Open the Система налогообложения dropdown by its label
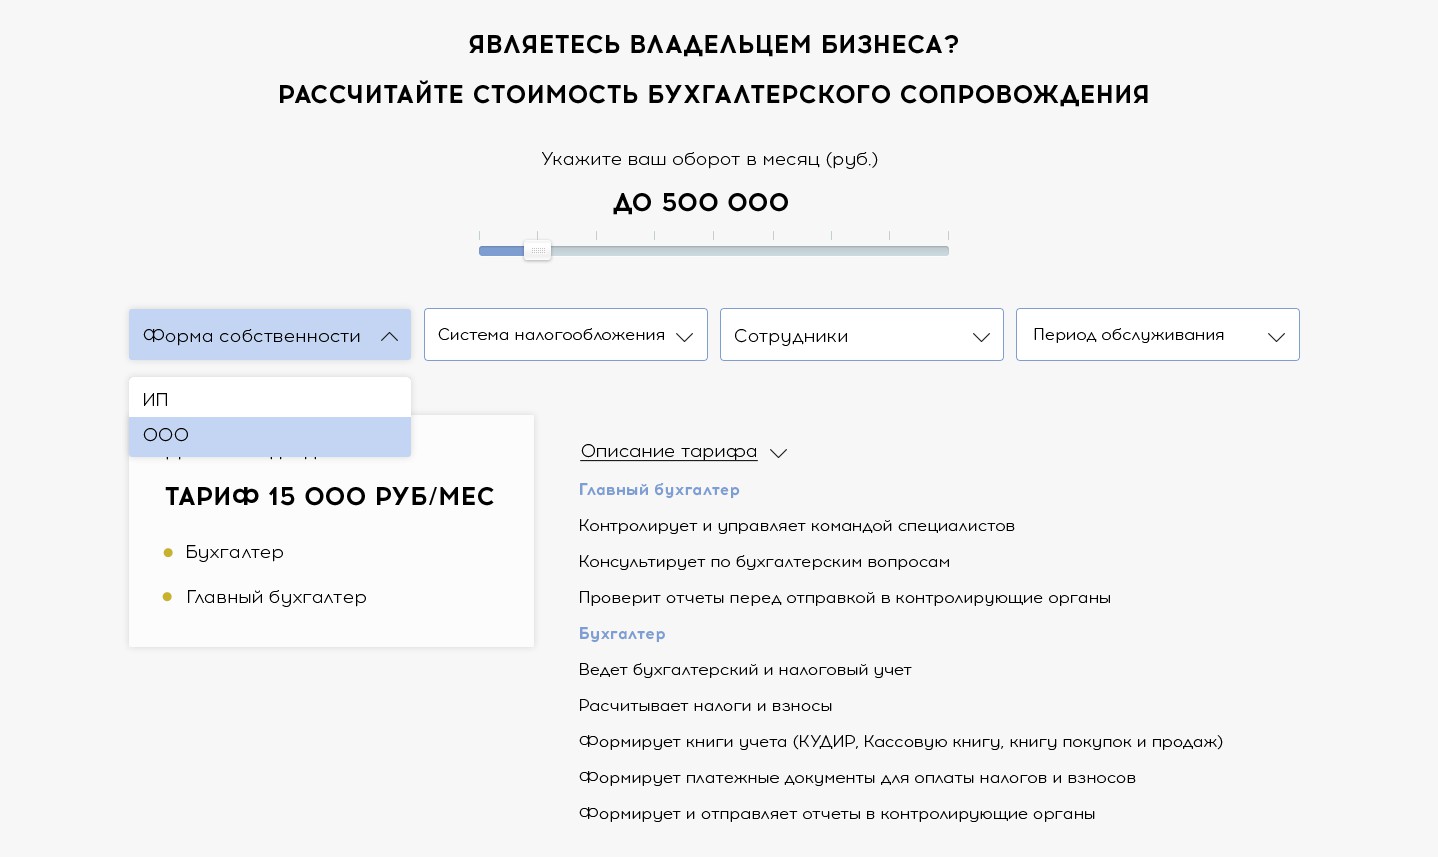Screen dimensions: 1438x857 coord(551,335)
